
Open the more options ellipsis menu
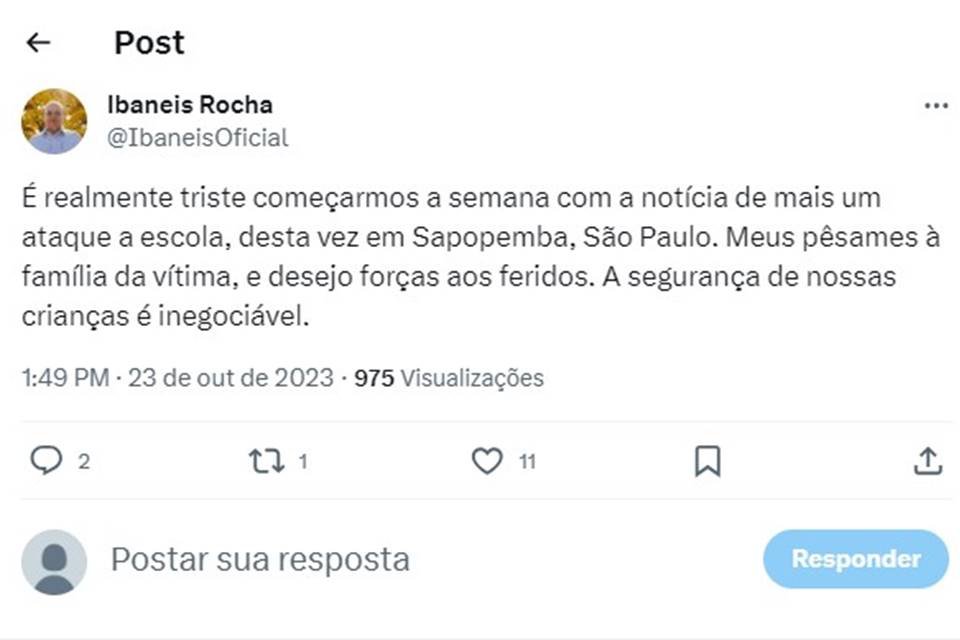(936, 106)
